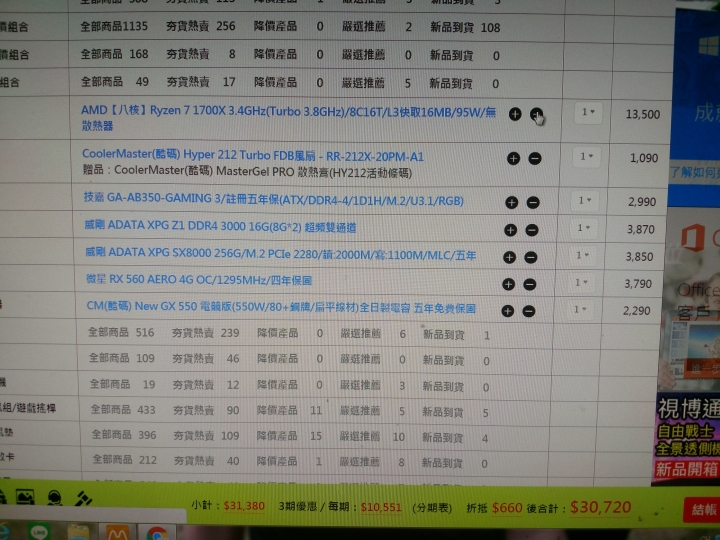
Task: Click plus icon for RX 560 AERO 4G row
Action: coord(508,284)
